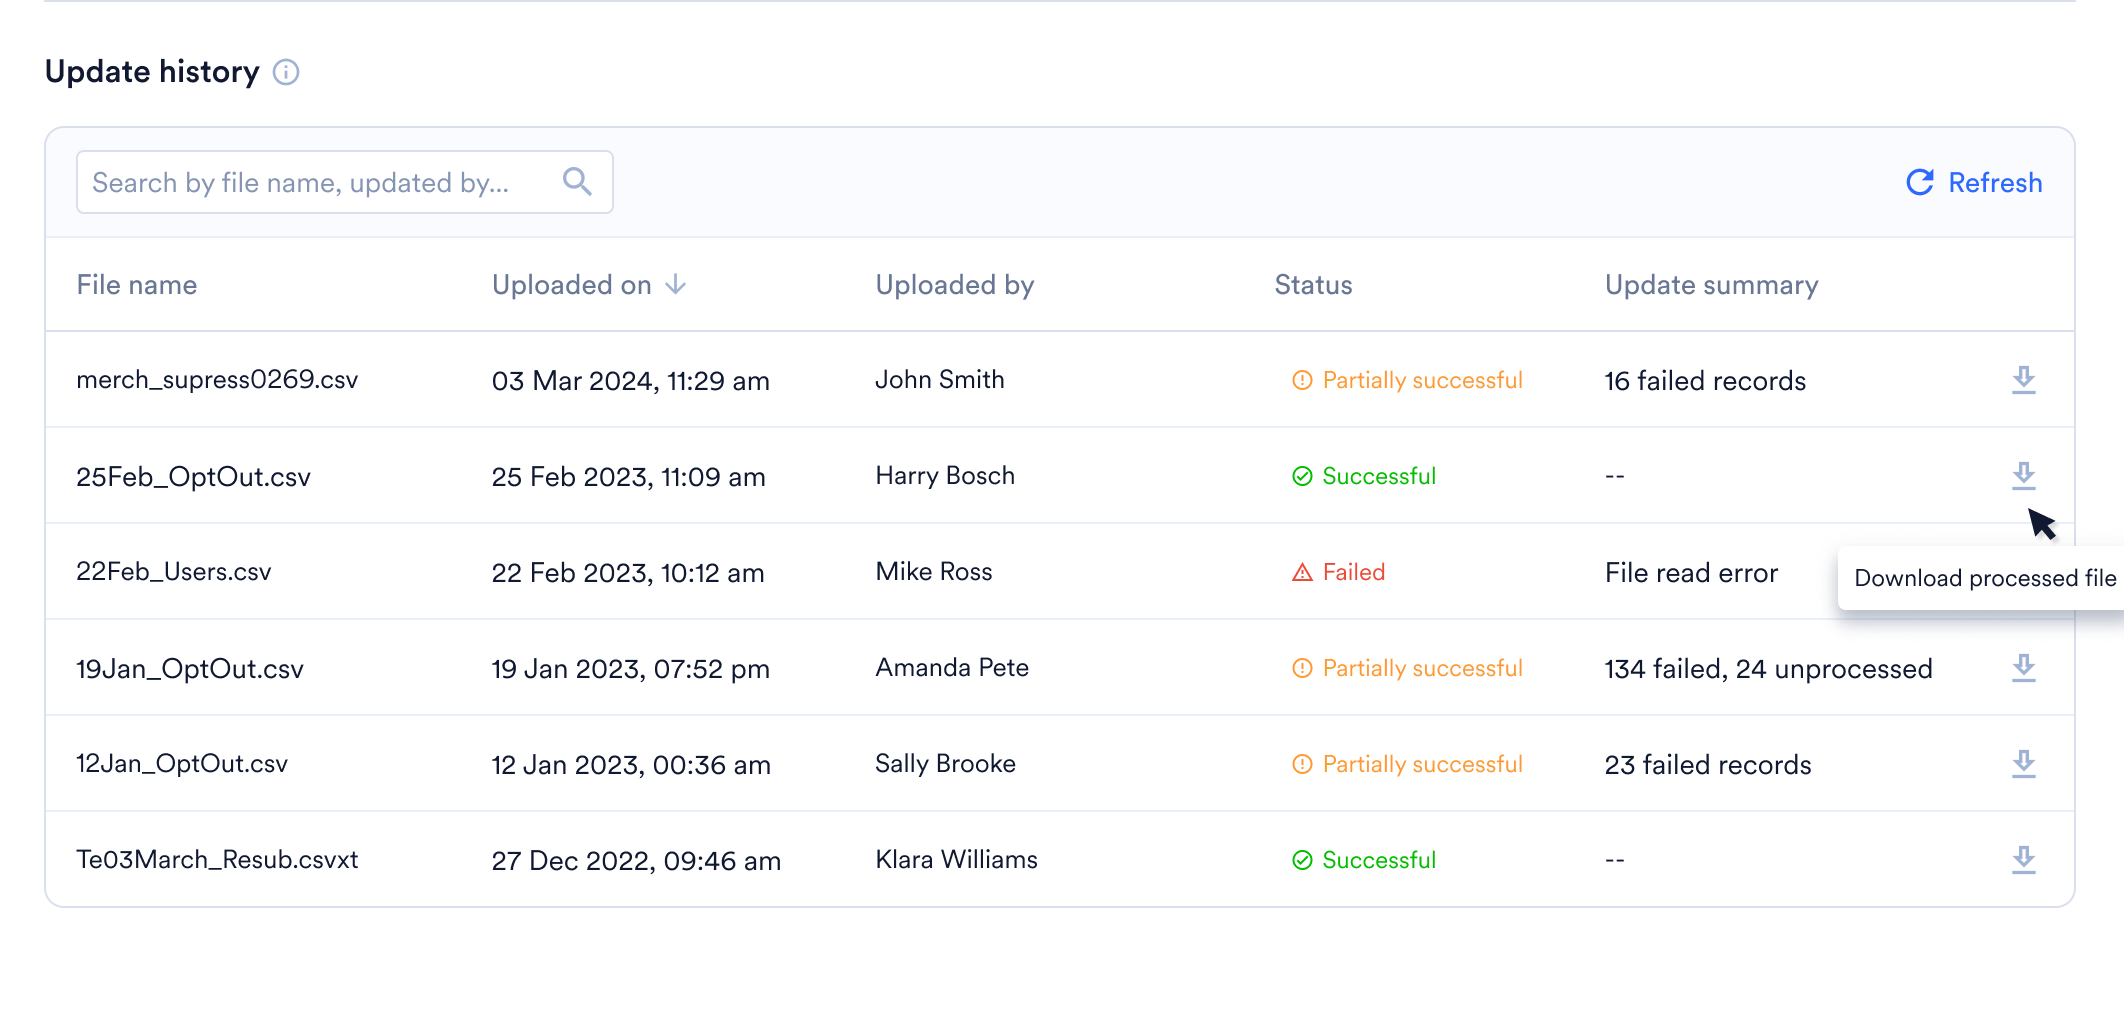Download processed file for 25Feb_OptOut.csv
The height and width of the screenshot is (1014, 2124).
(2023, 476)
